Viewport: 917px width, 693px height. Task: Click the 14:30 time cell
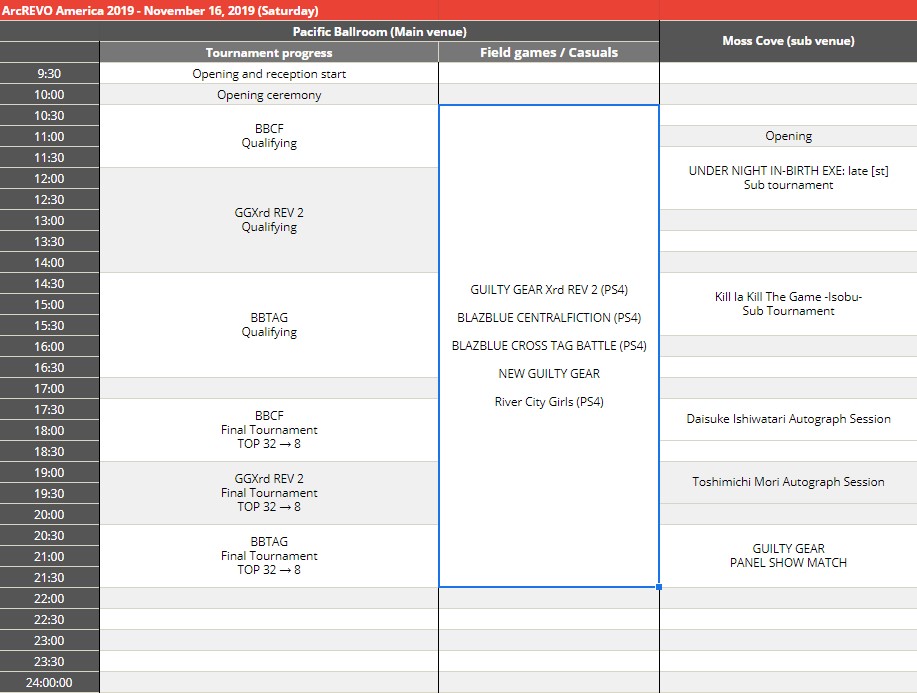tap(49, 284)
